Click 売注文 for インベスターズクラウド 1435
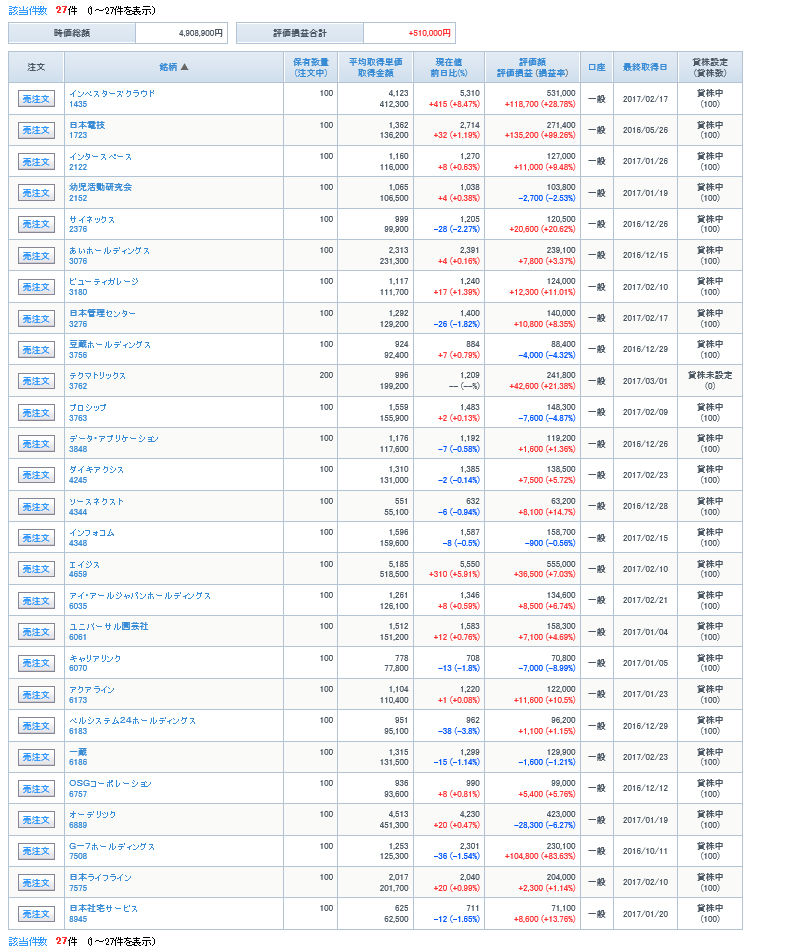The width and height of the screenshot is (791, 952). [x=36, y=99]
